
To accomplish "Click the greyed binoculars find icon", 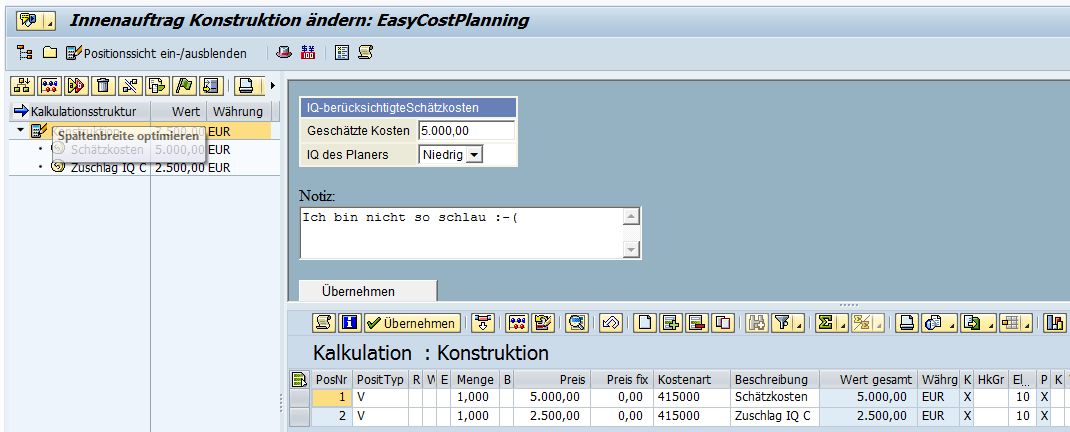I will point(756,323).
